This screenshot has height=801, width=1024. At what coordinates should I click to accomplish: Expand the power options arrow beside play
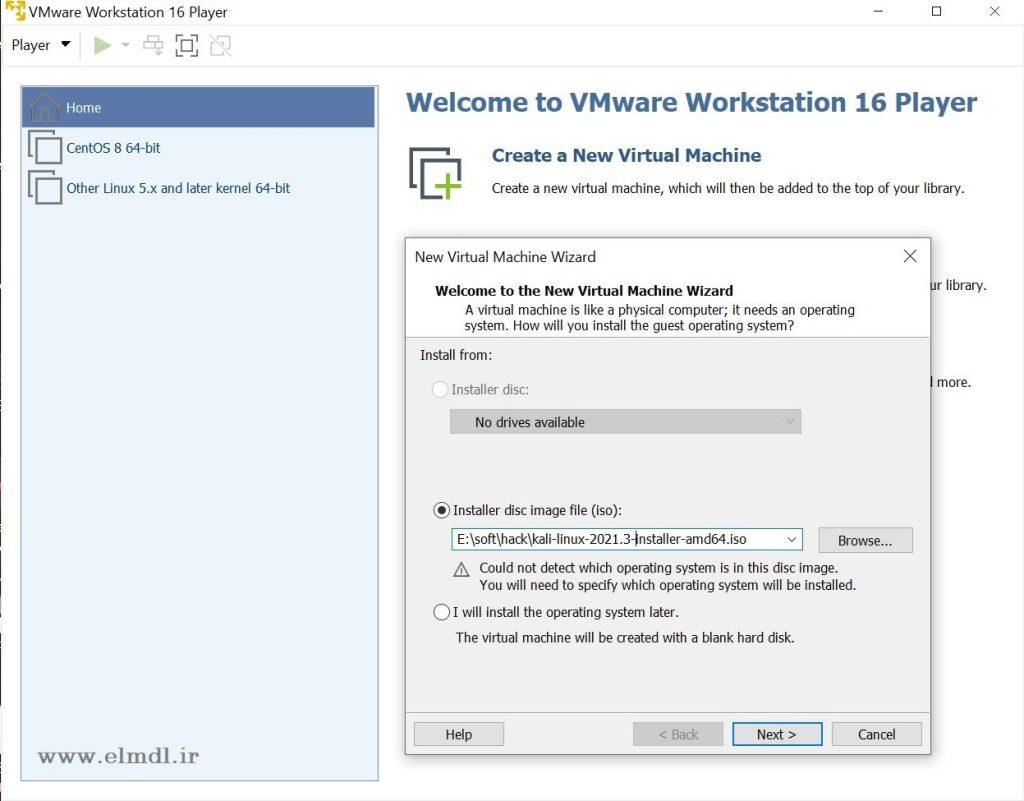(x=126, y=45)
